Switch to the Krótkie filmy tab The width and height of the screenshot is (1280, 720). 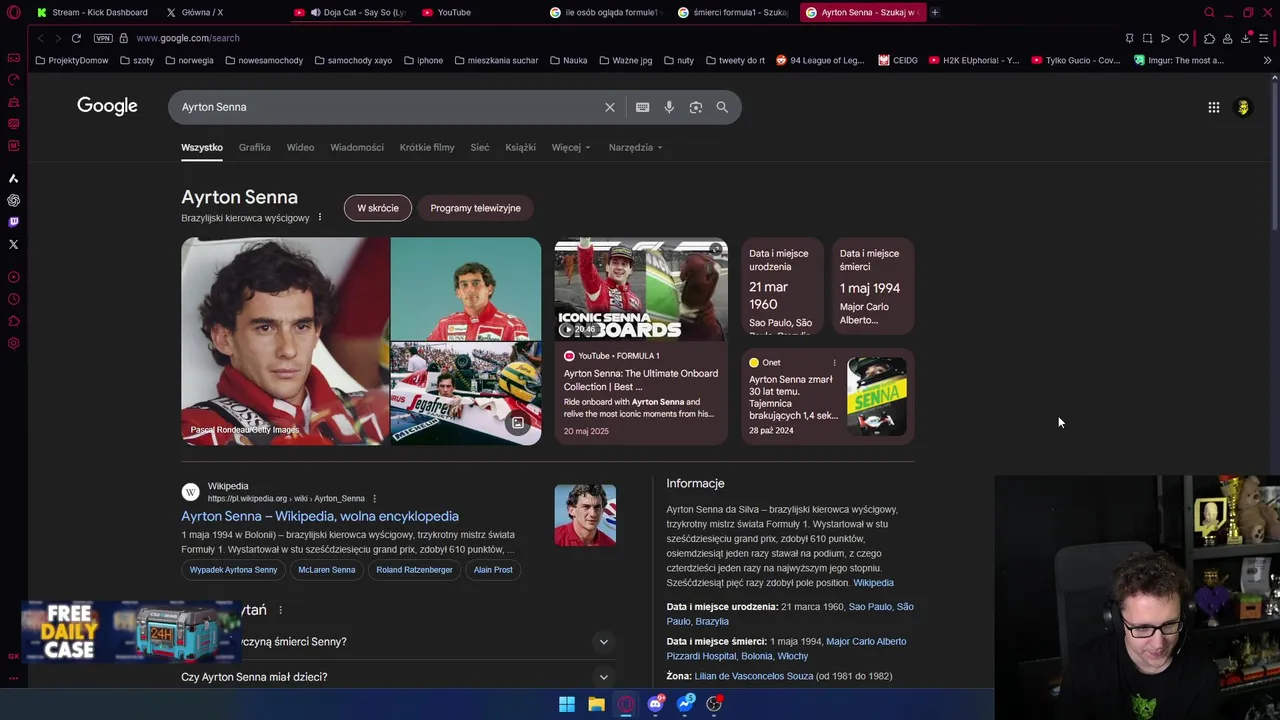(x=427, y=147)
